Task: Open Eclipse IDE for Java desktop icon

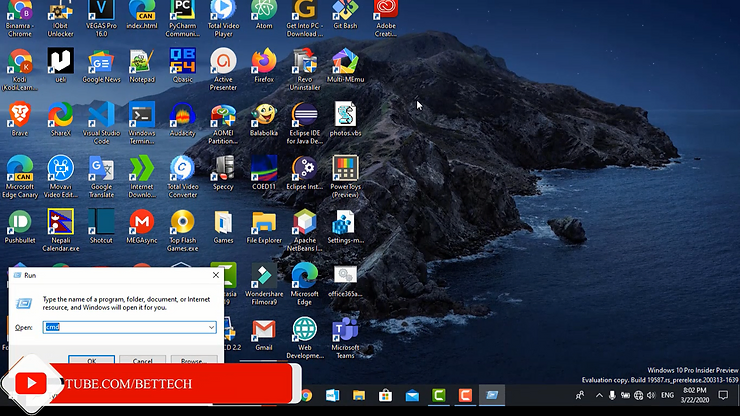Action: point(304,123)
